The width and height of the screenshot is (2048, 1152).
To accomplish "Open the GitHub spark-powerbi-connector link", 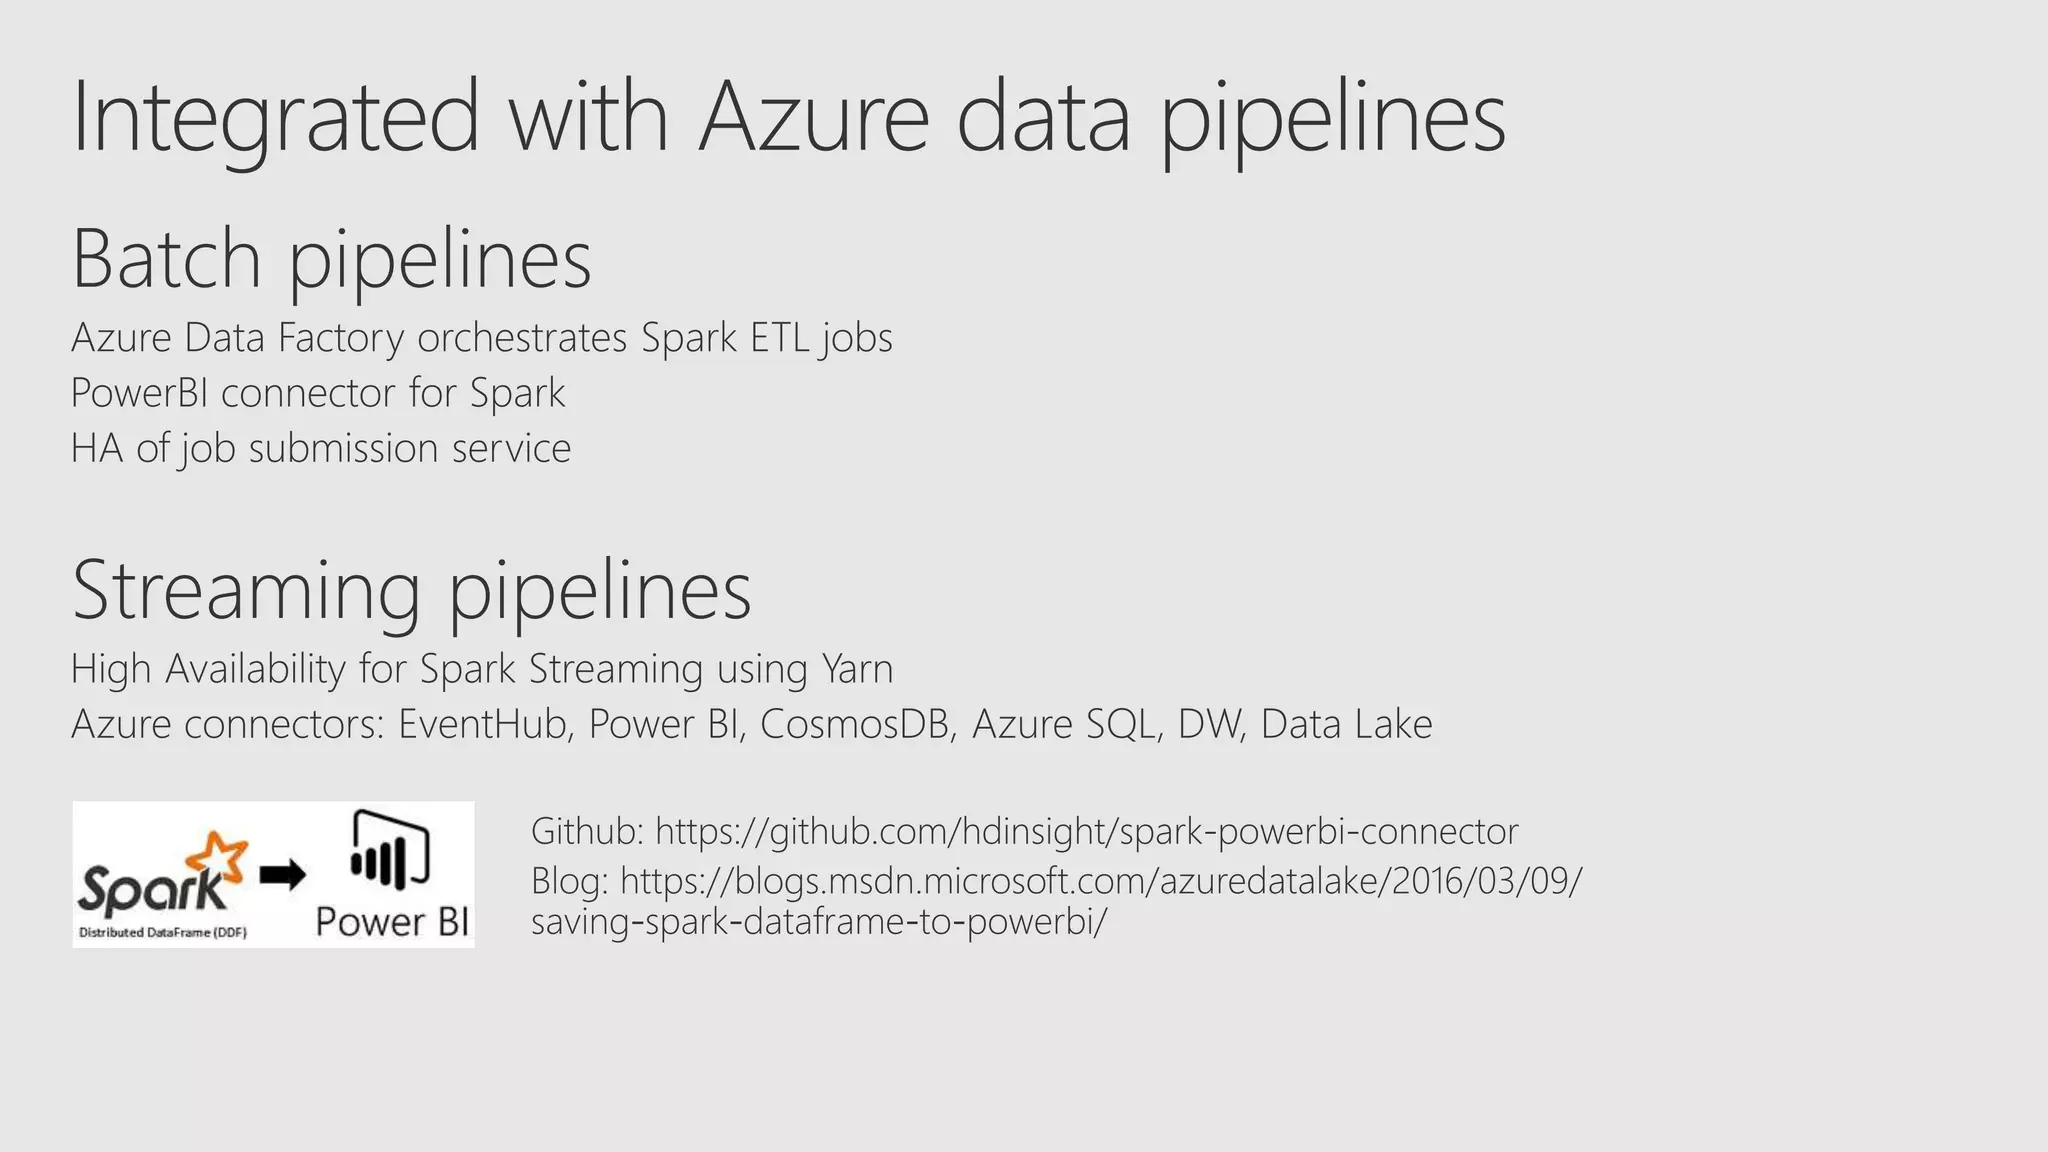I will pyautogui.click(x=1087, y=831).
